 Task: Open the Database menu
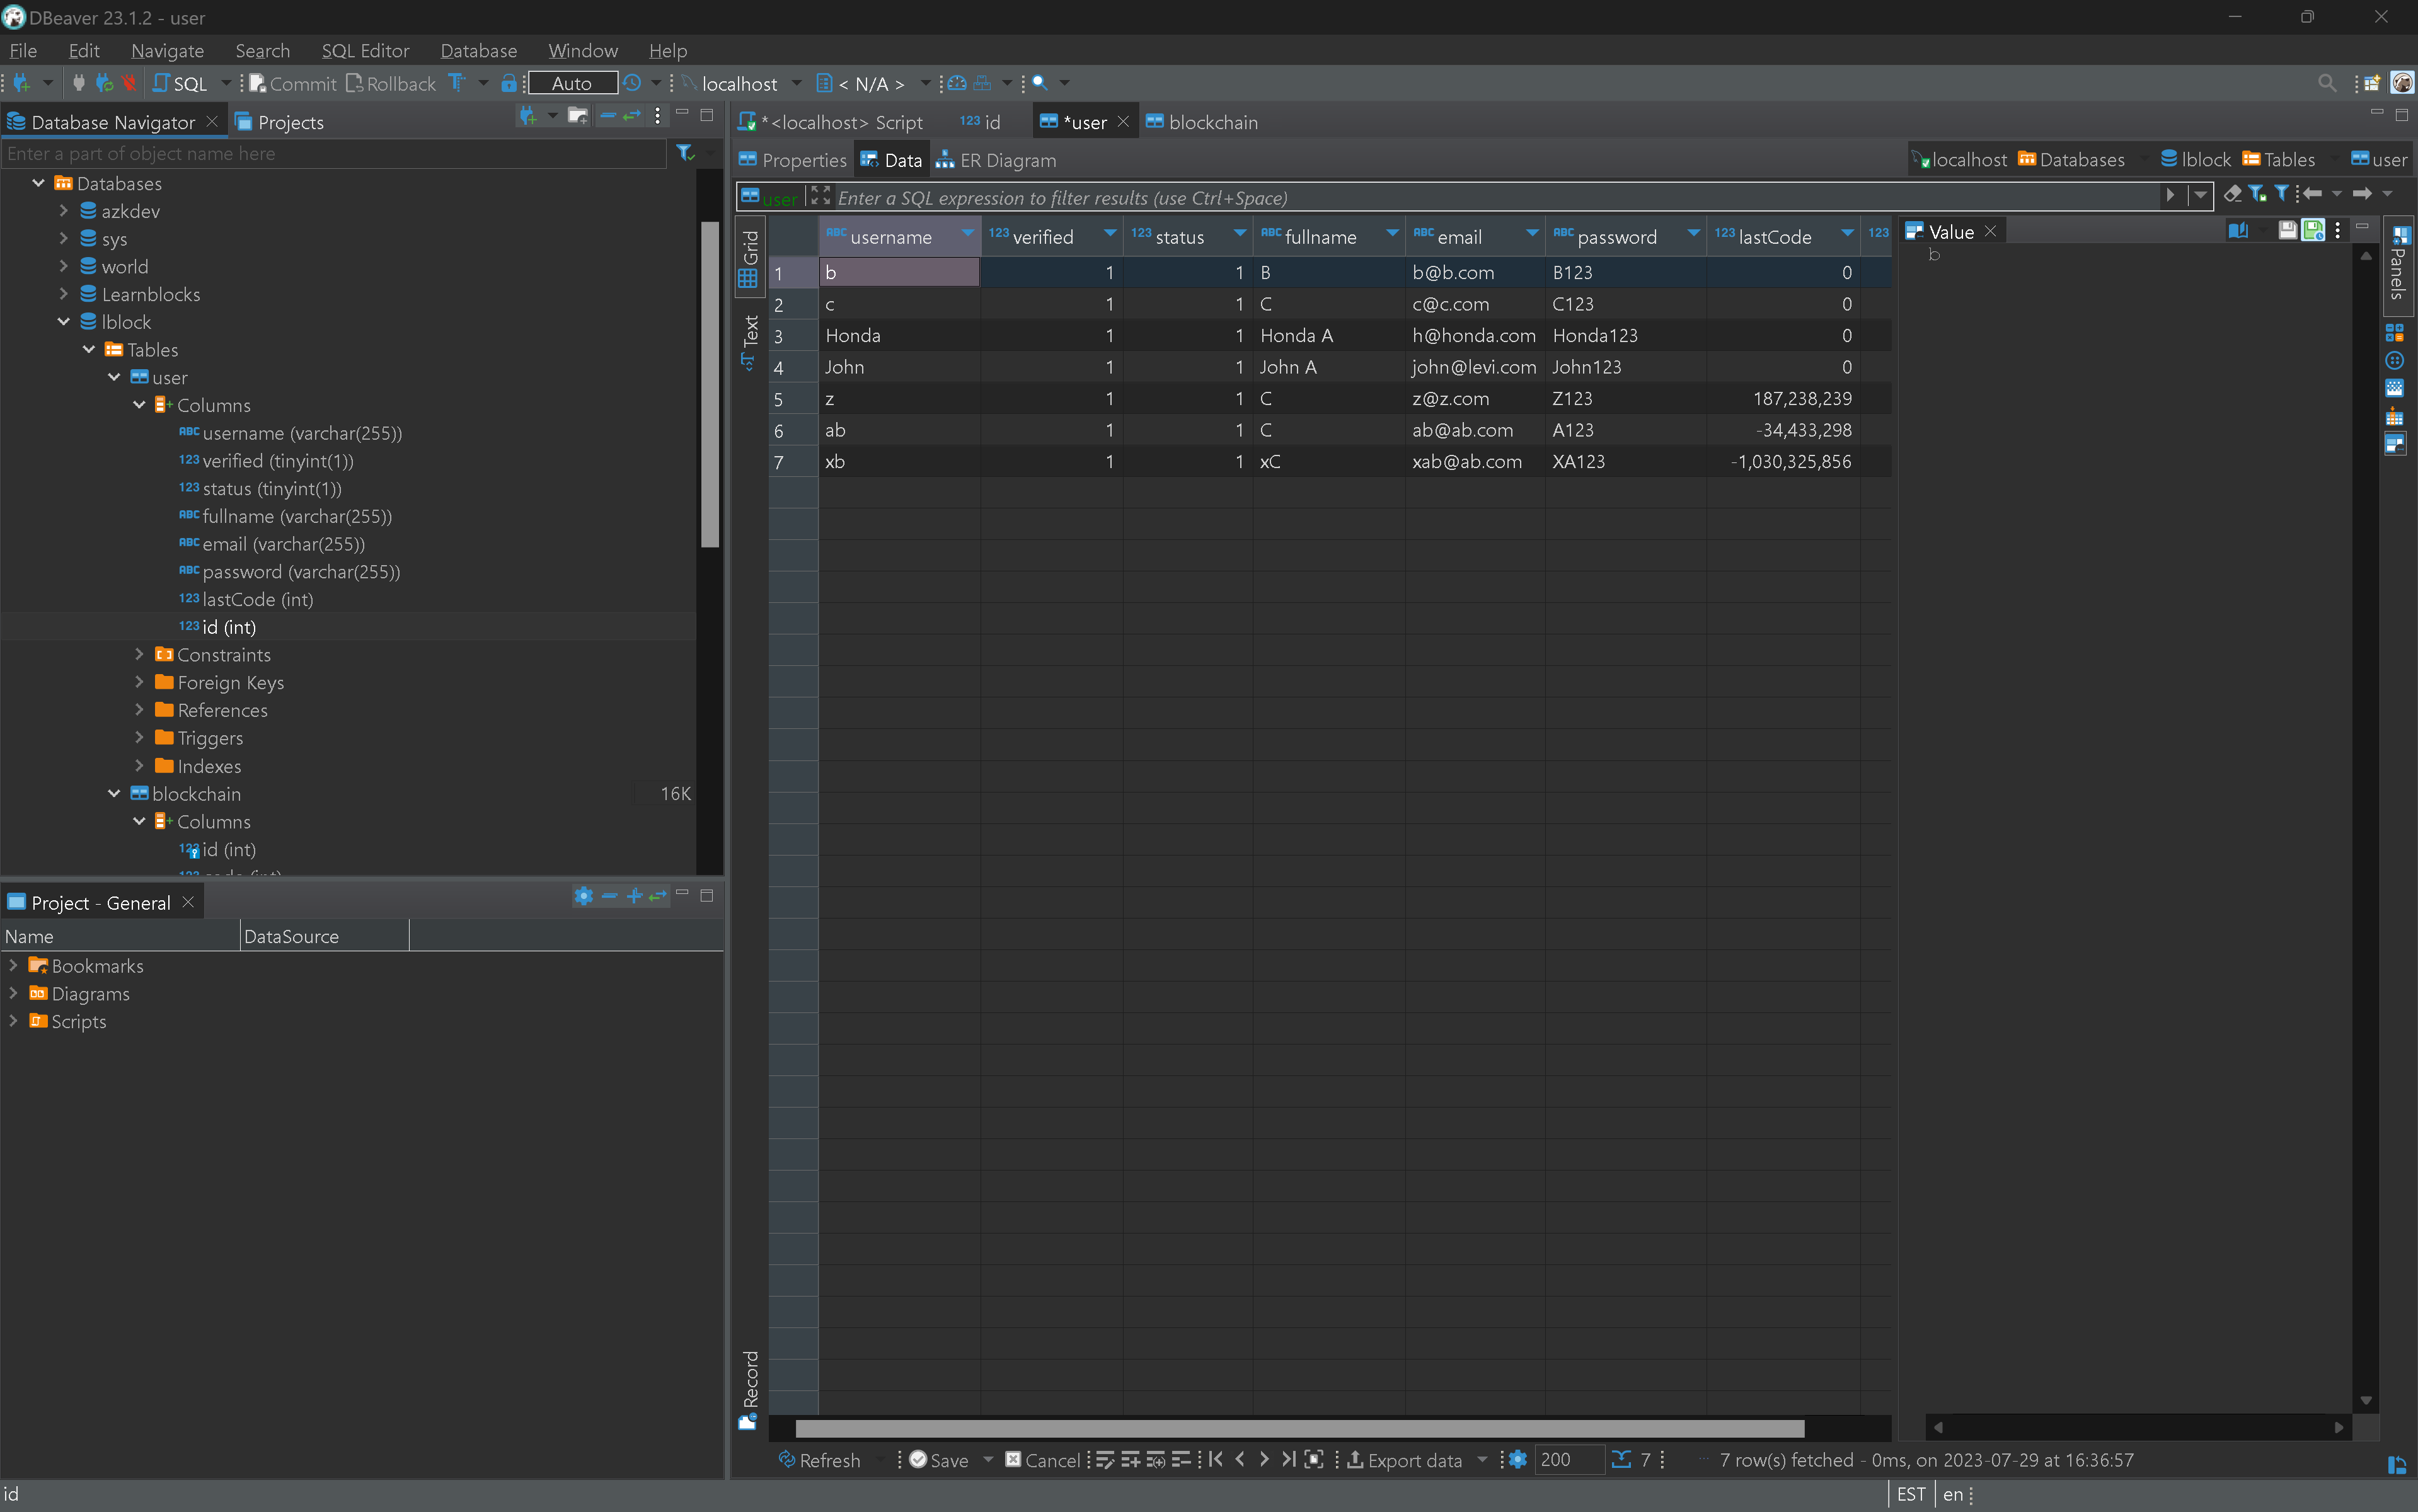coord(478,50)
